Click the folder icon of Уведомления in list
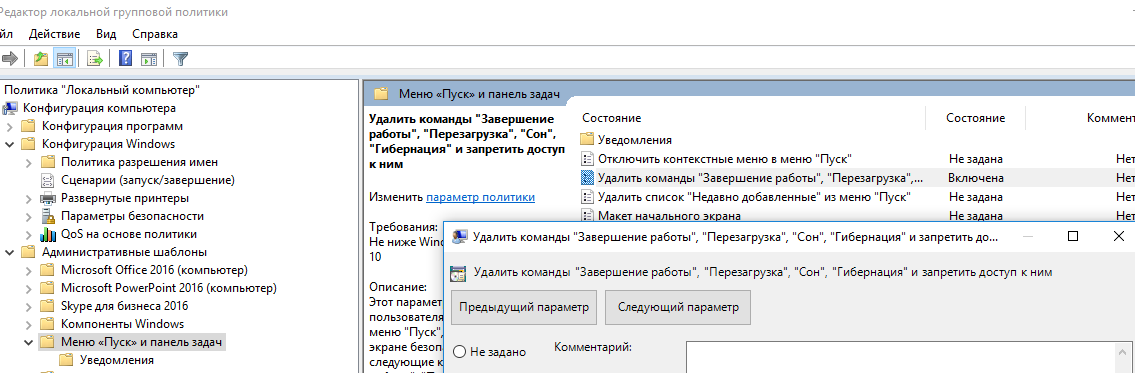The width and height of the screenshot is (1135, 373). point(587,140)
